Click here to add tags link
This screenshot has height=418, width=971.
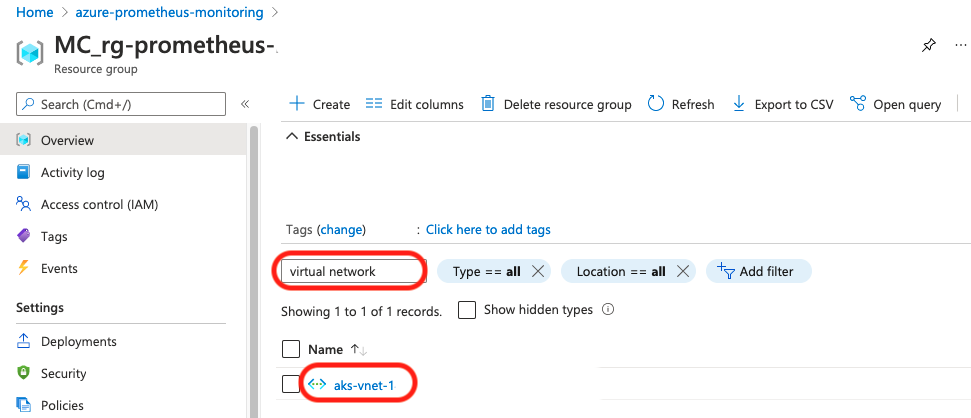tap(488, 230)
